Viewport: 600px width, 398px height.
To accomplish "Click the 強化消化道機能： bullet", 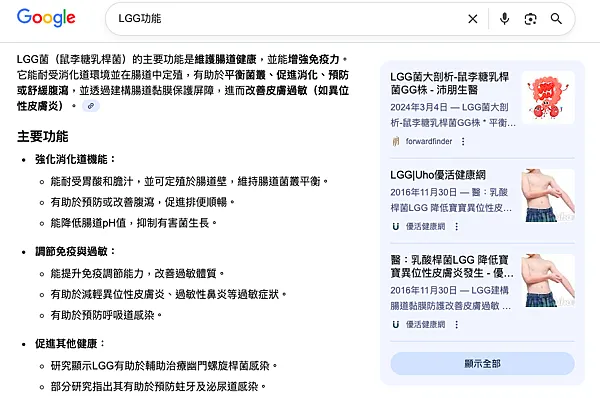I will pos(75,159).
